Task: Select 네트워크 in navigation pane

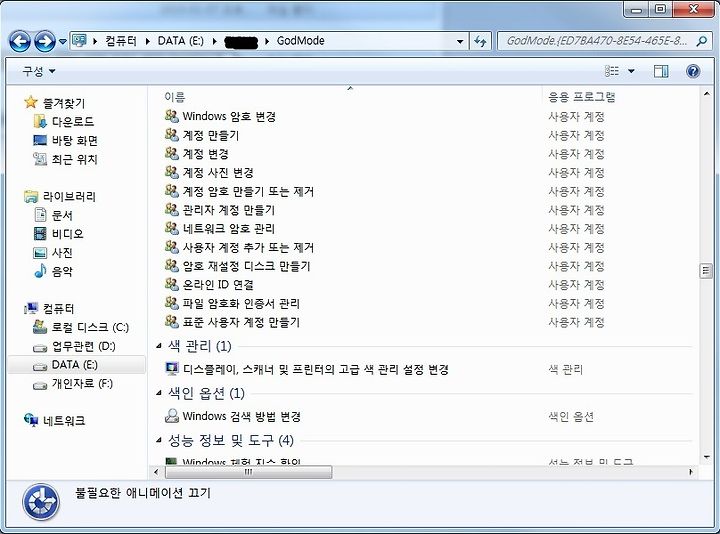Action: pos(64,421)
